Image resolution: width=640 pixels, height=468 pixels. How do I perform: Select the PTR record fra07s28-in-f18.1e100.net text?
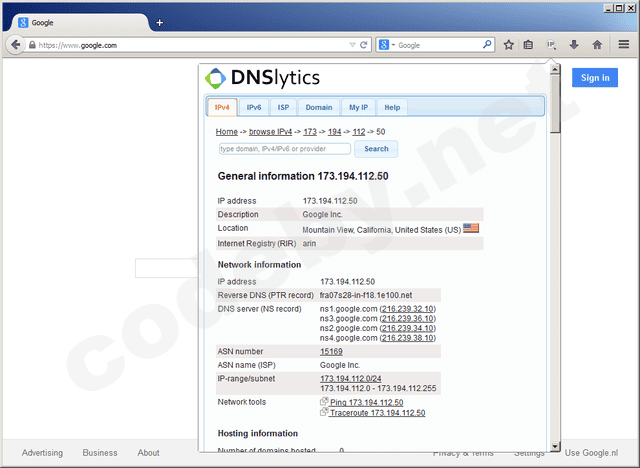(x=366, y=295)
